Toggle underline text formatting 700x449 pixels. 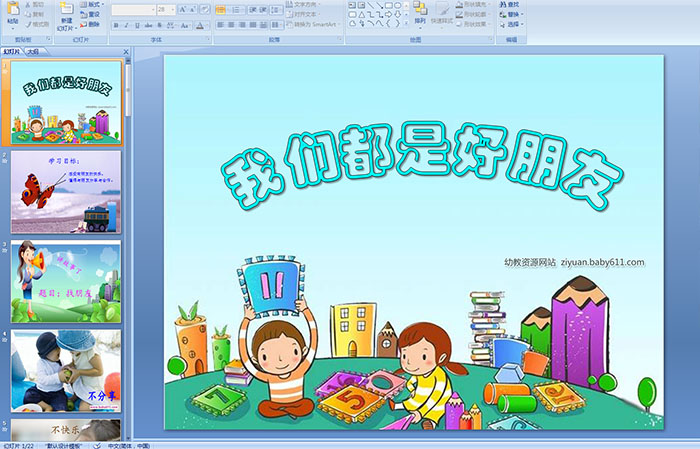(x=137, y=24)
